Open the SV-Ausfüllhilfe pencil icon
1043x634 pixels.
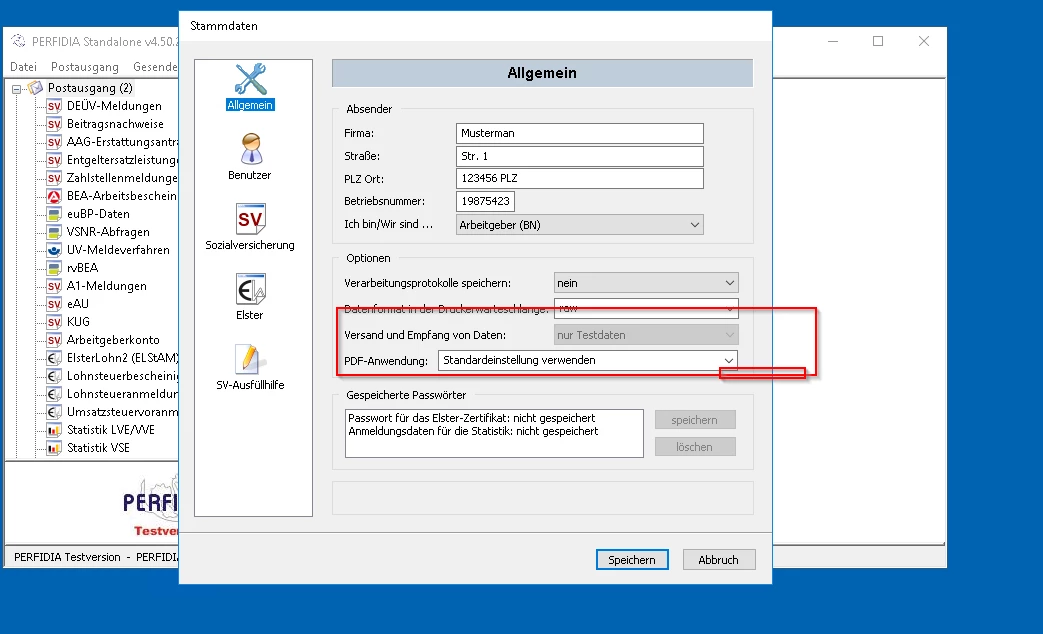click(x=250, y=359)
